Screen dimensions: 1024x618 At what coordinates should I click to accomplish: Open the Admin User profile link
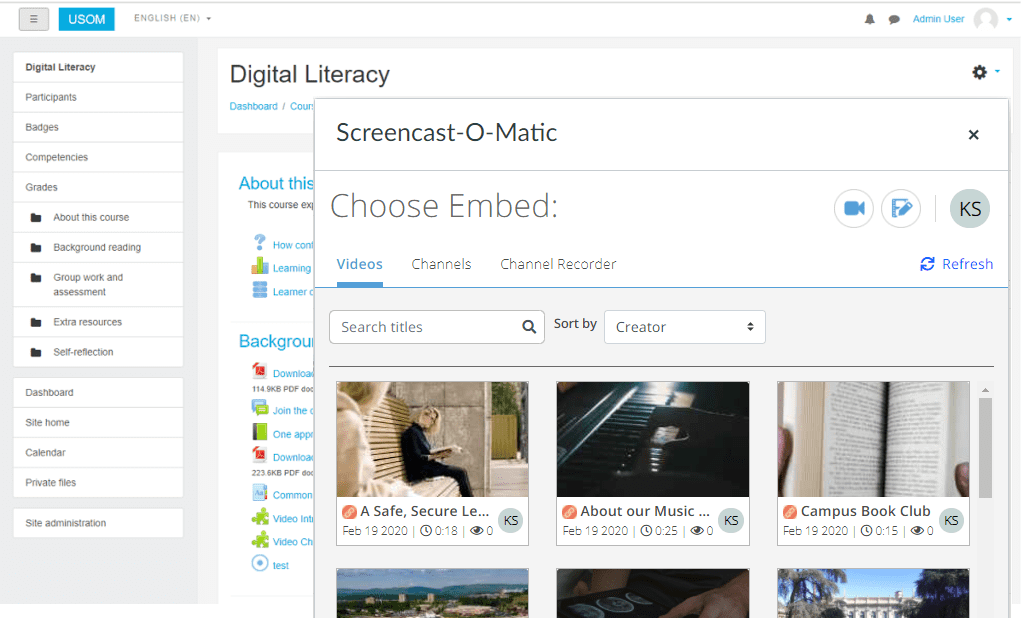pos(938,19)
